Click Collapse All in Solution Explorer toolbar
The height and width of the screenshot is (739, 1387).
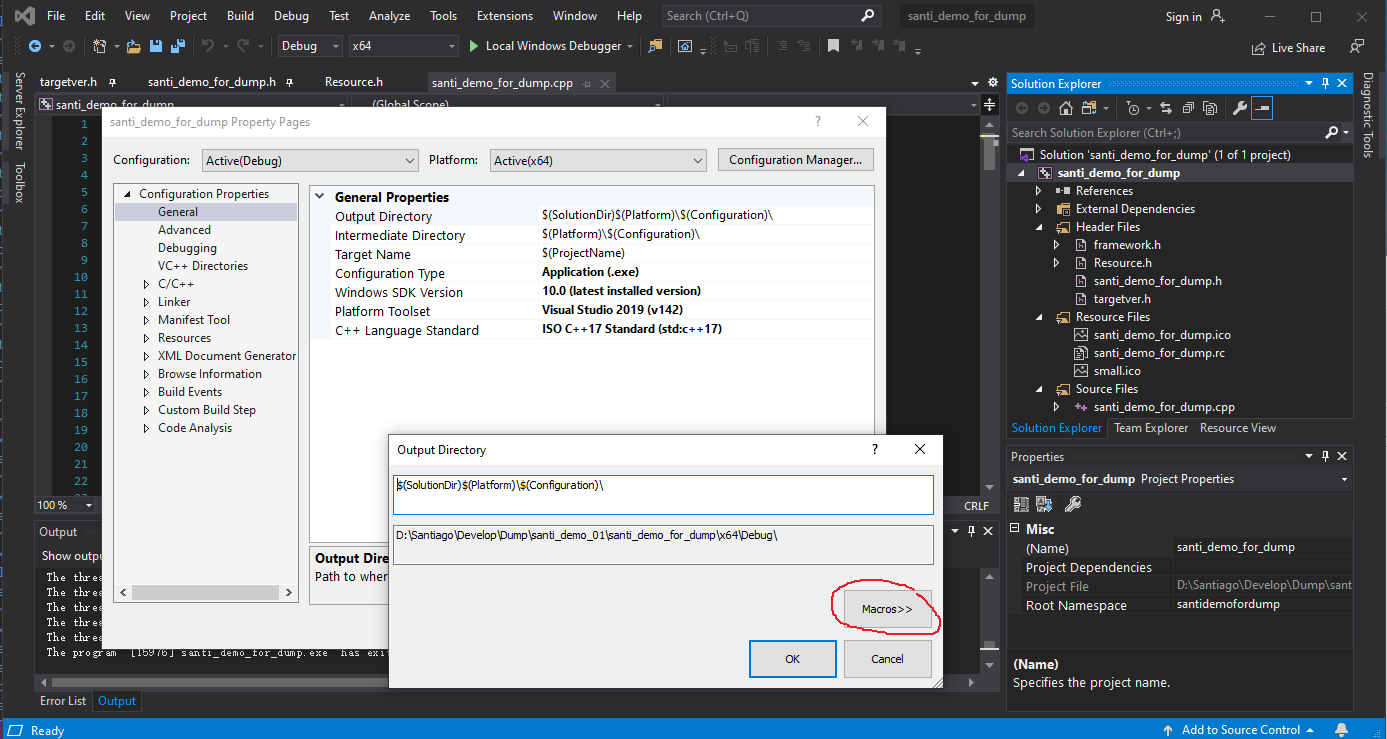(1187, 108)
